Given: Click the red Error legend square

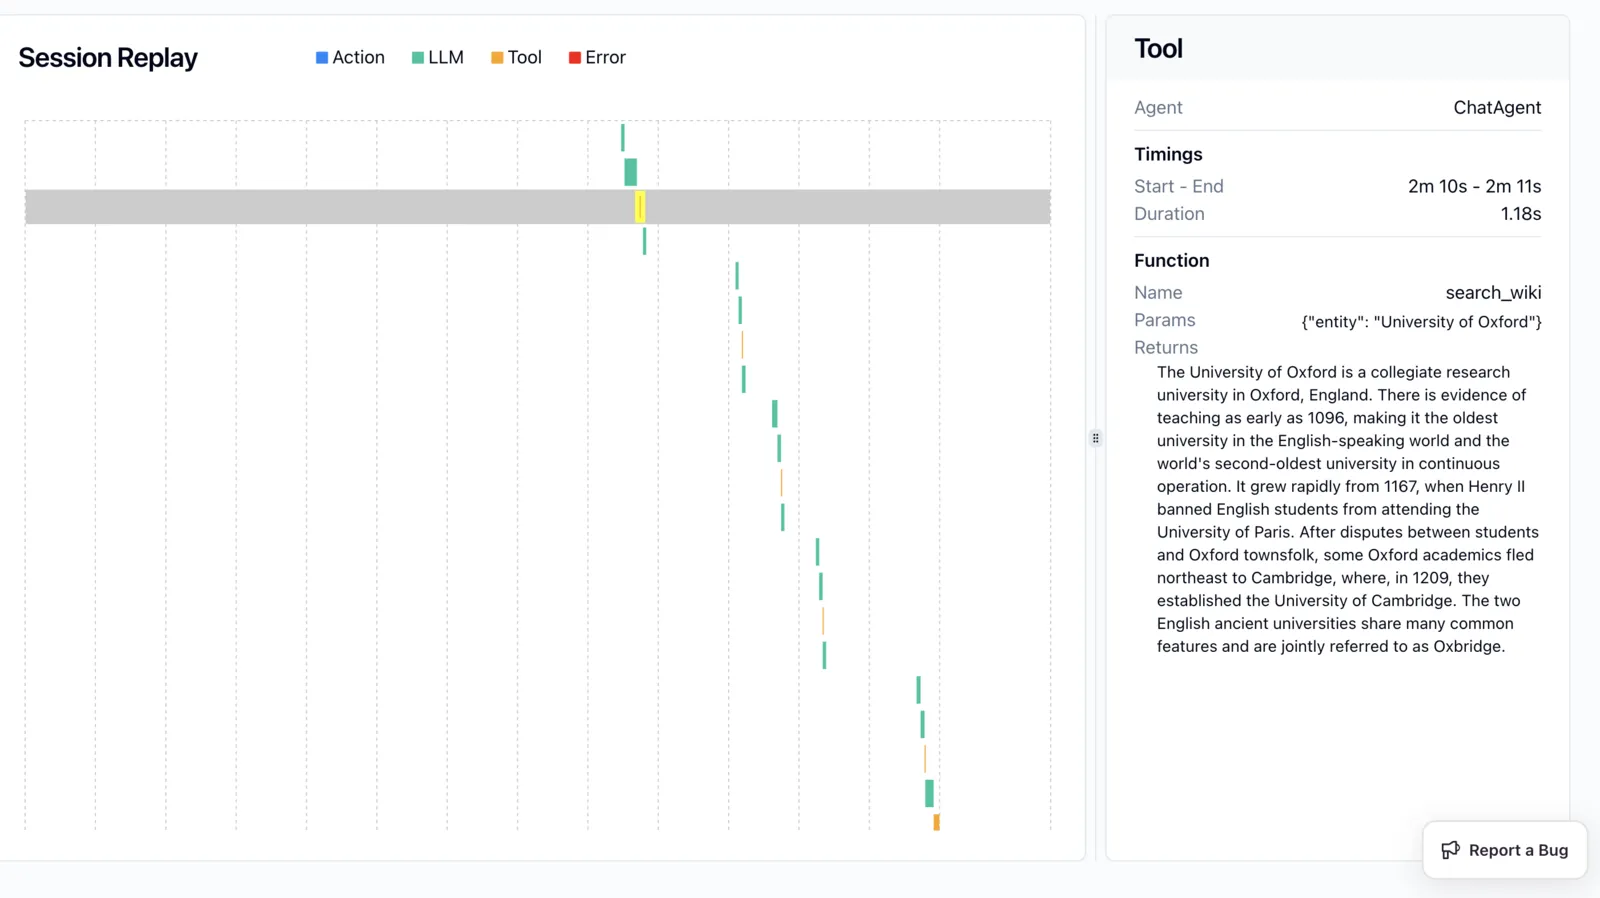Looking at the screenshot, I should tap(575, 58).
